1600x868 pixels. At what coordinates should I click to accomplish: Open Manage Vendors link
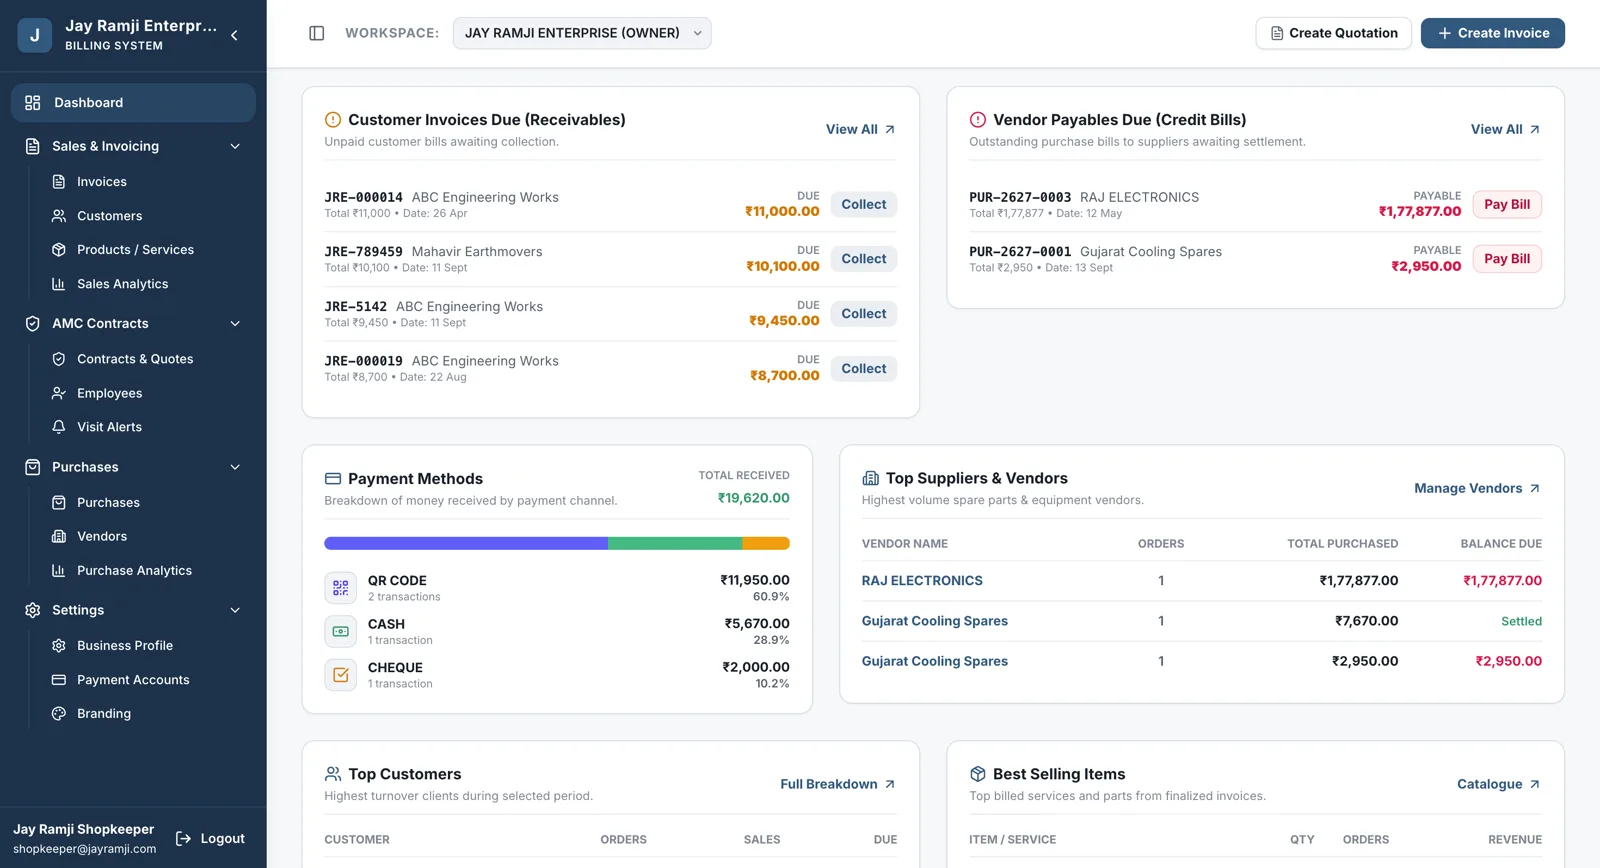(x=1477, y=489)
